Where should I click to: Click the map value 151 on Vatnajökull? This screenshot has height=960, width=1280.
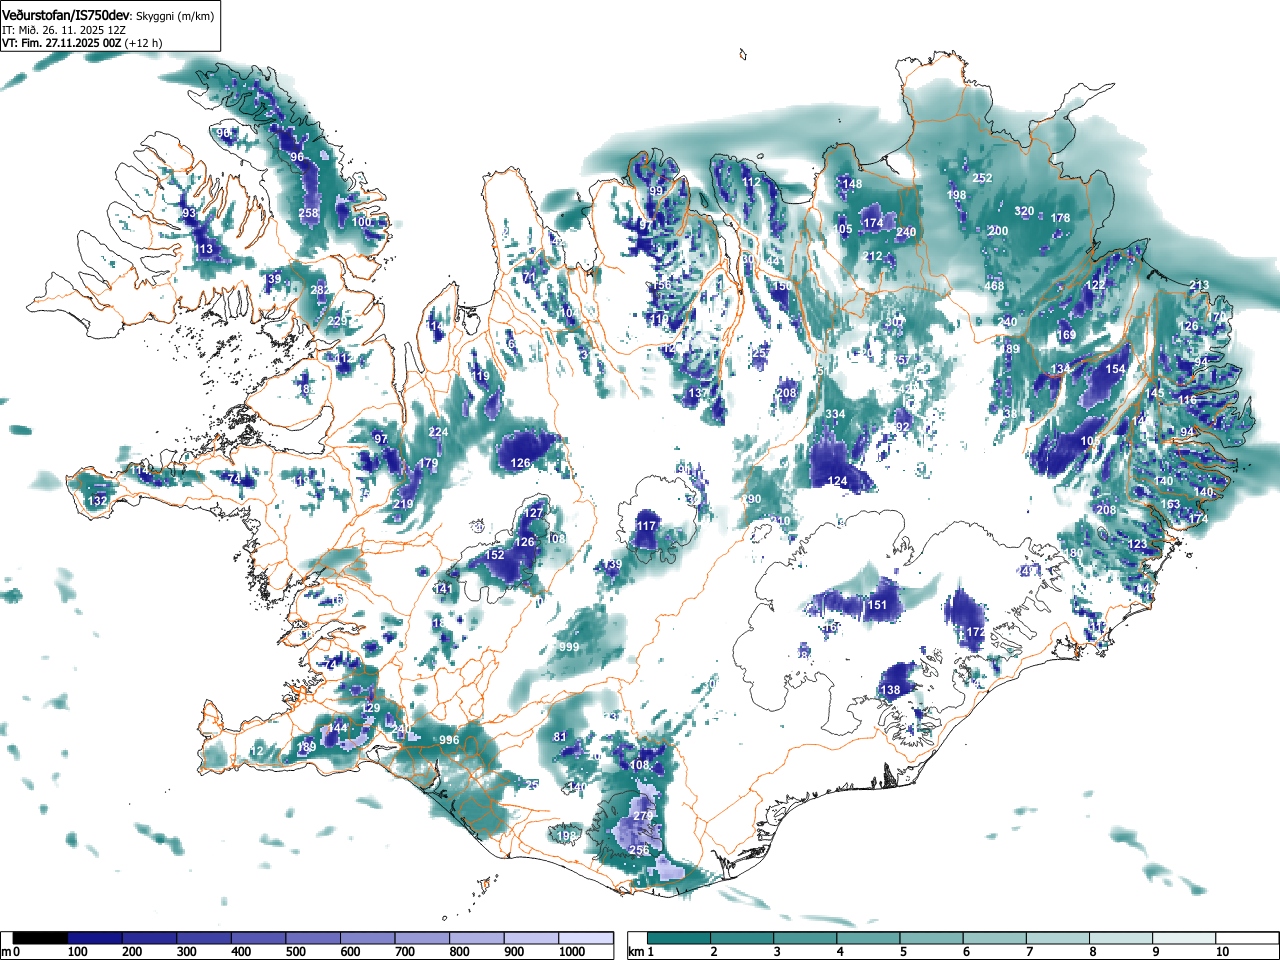tap(877, 605)
